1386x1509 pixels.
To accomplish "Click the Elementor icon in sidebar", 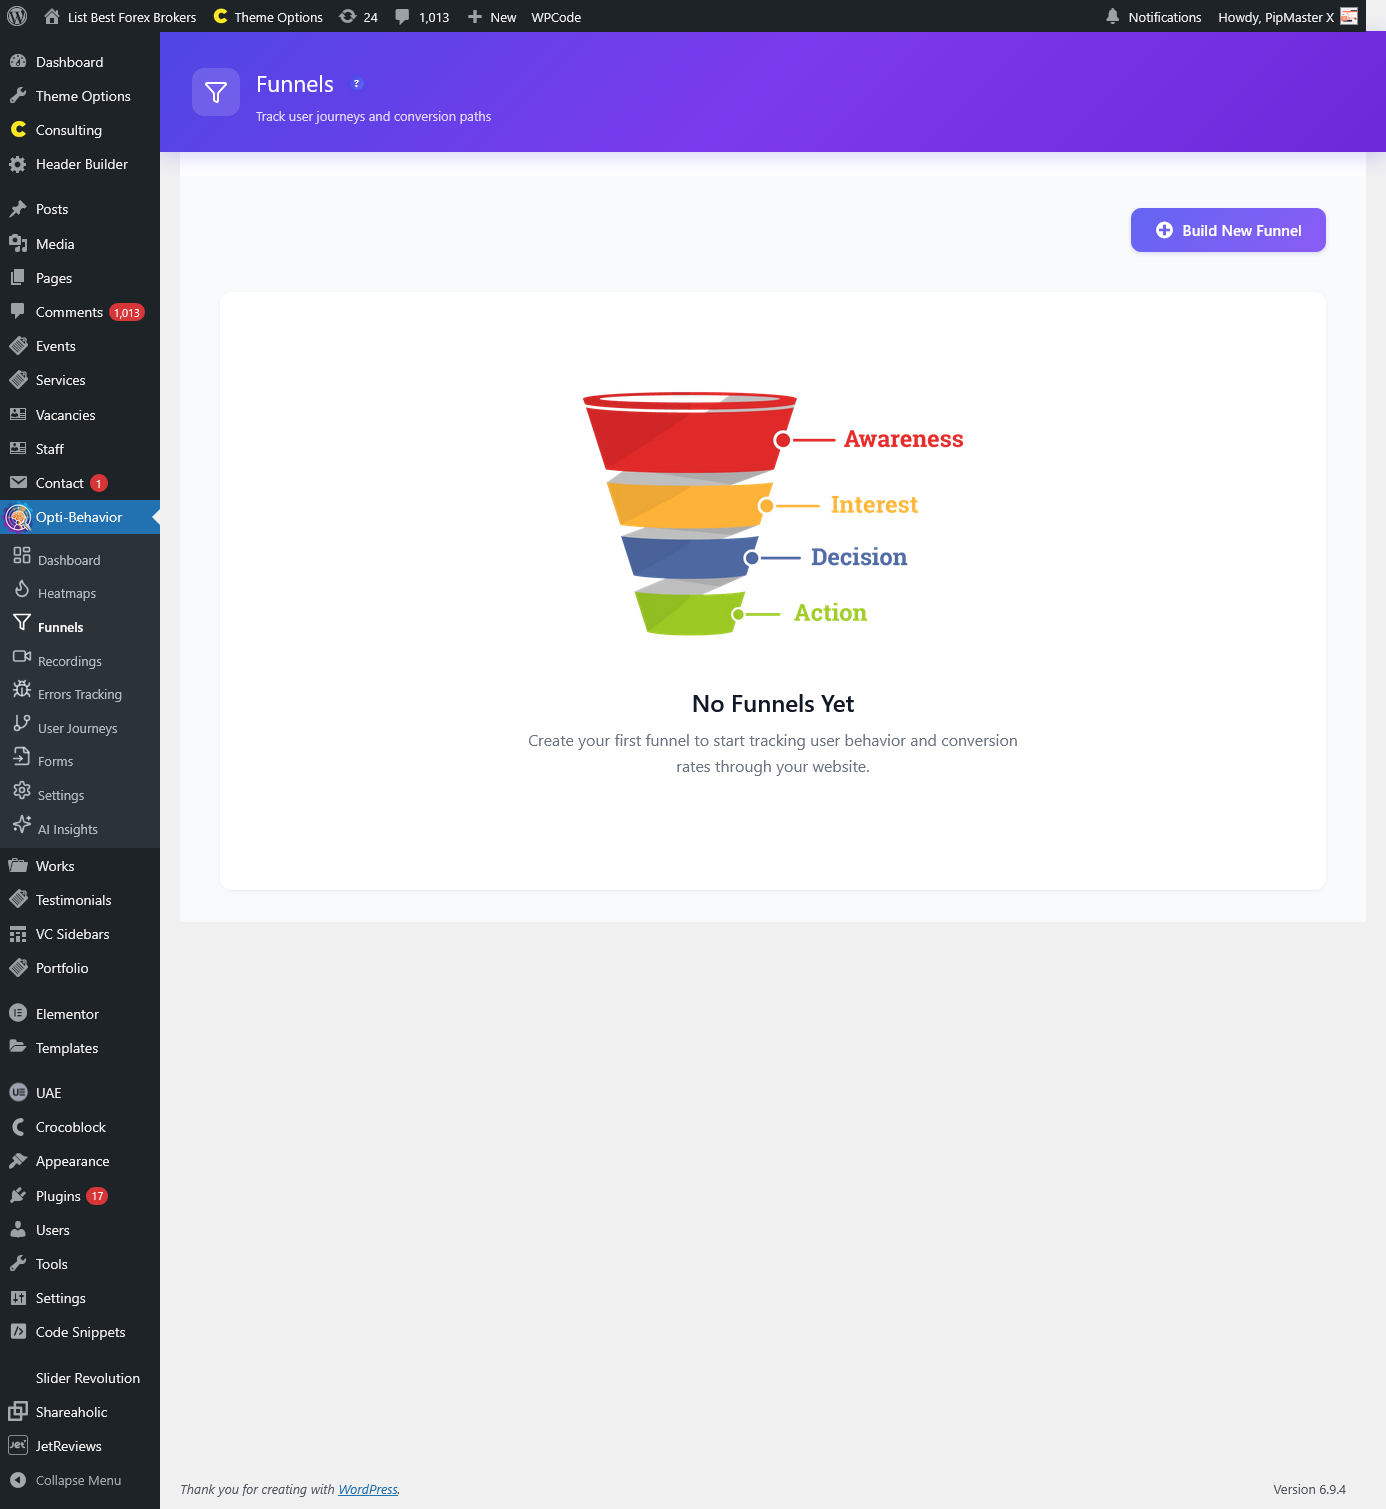I will click(18, 1013).
